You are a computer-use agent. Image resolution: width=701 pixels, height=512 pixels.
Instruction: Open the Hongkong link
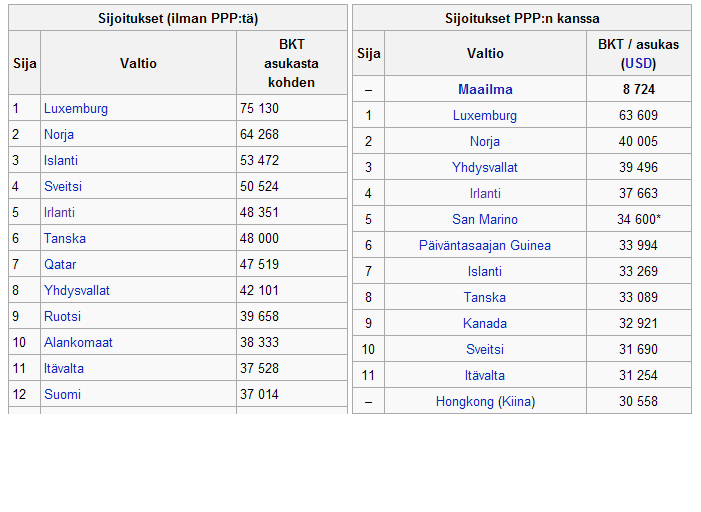tap(465, 402)
